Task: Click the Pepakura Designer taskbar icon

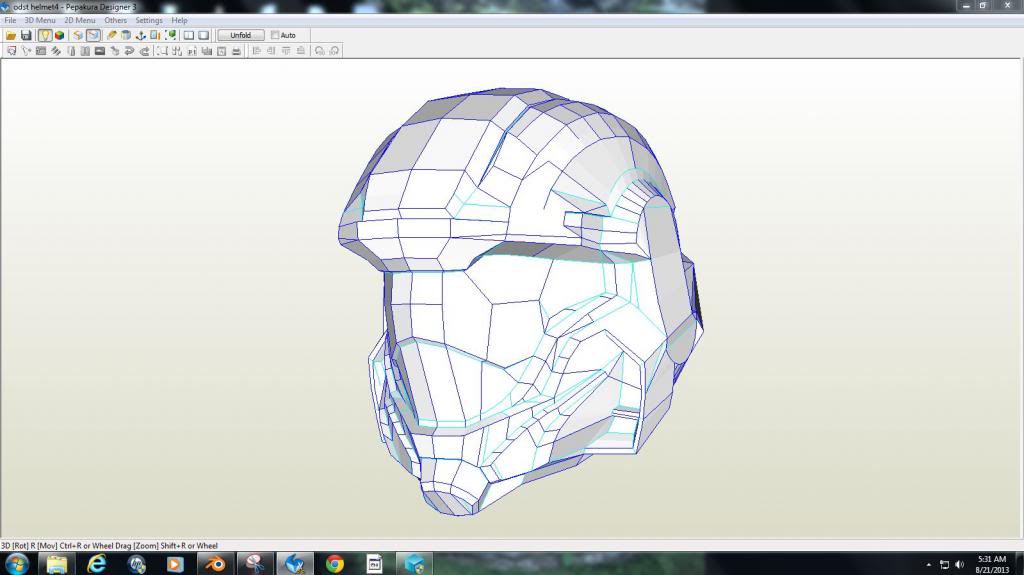Action: (295, 564)
